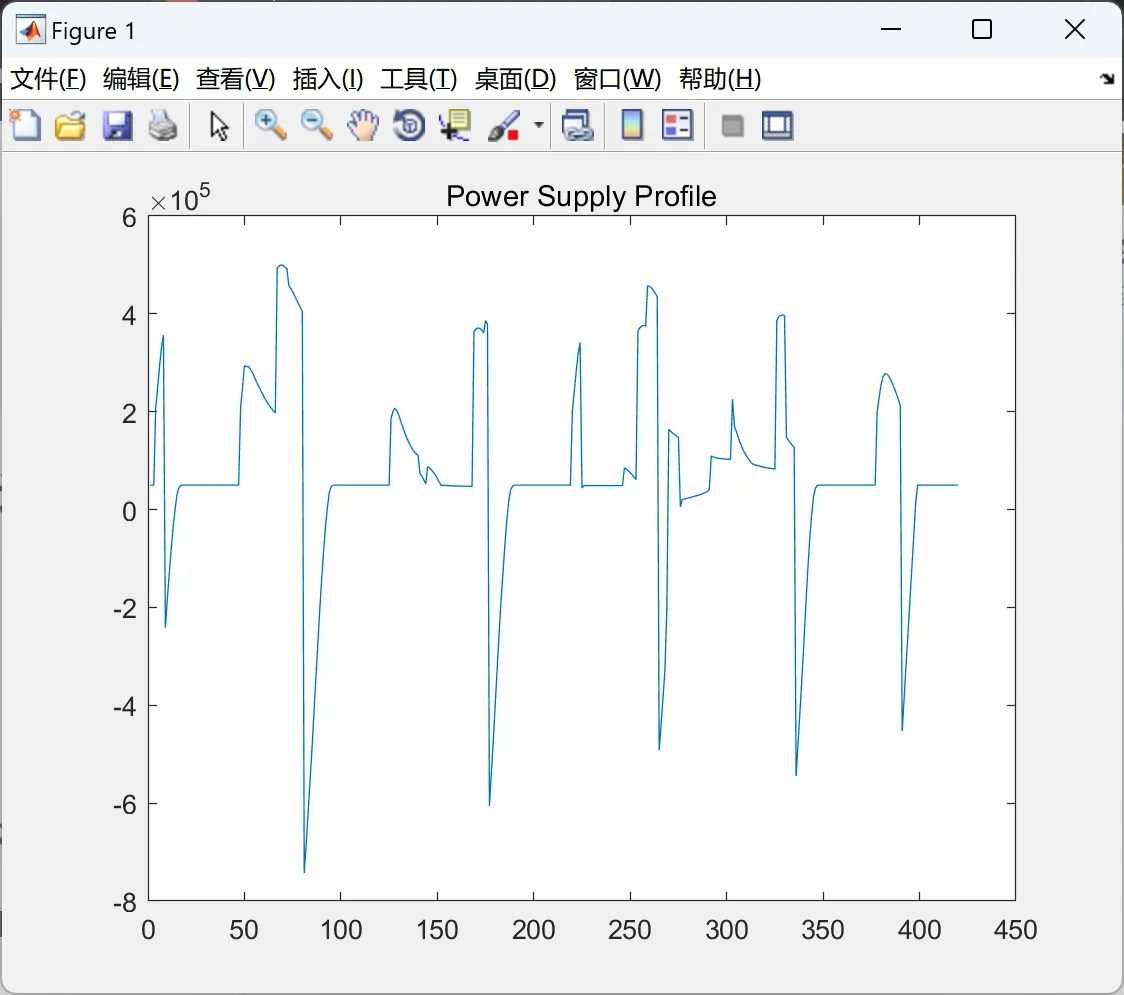The width and height of the screenshot is (1124, 995).
Task: Open the 窗口(W) menu
Action: (x=617, y=79)
